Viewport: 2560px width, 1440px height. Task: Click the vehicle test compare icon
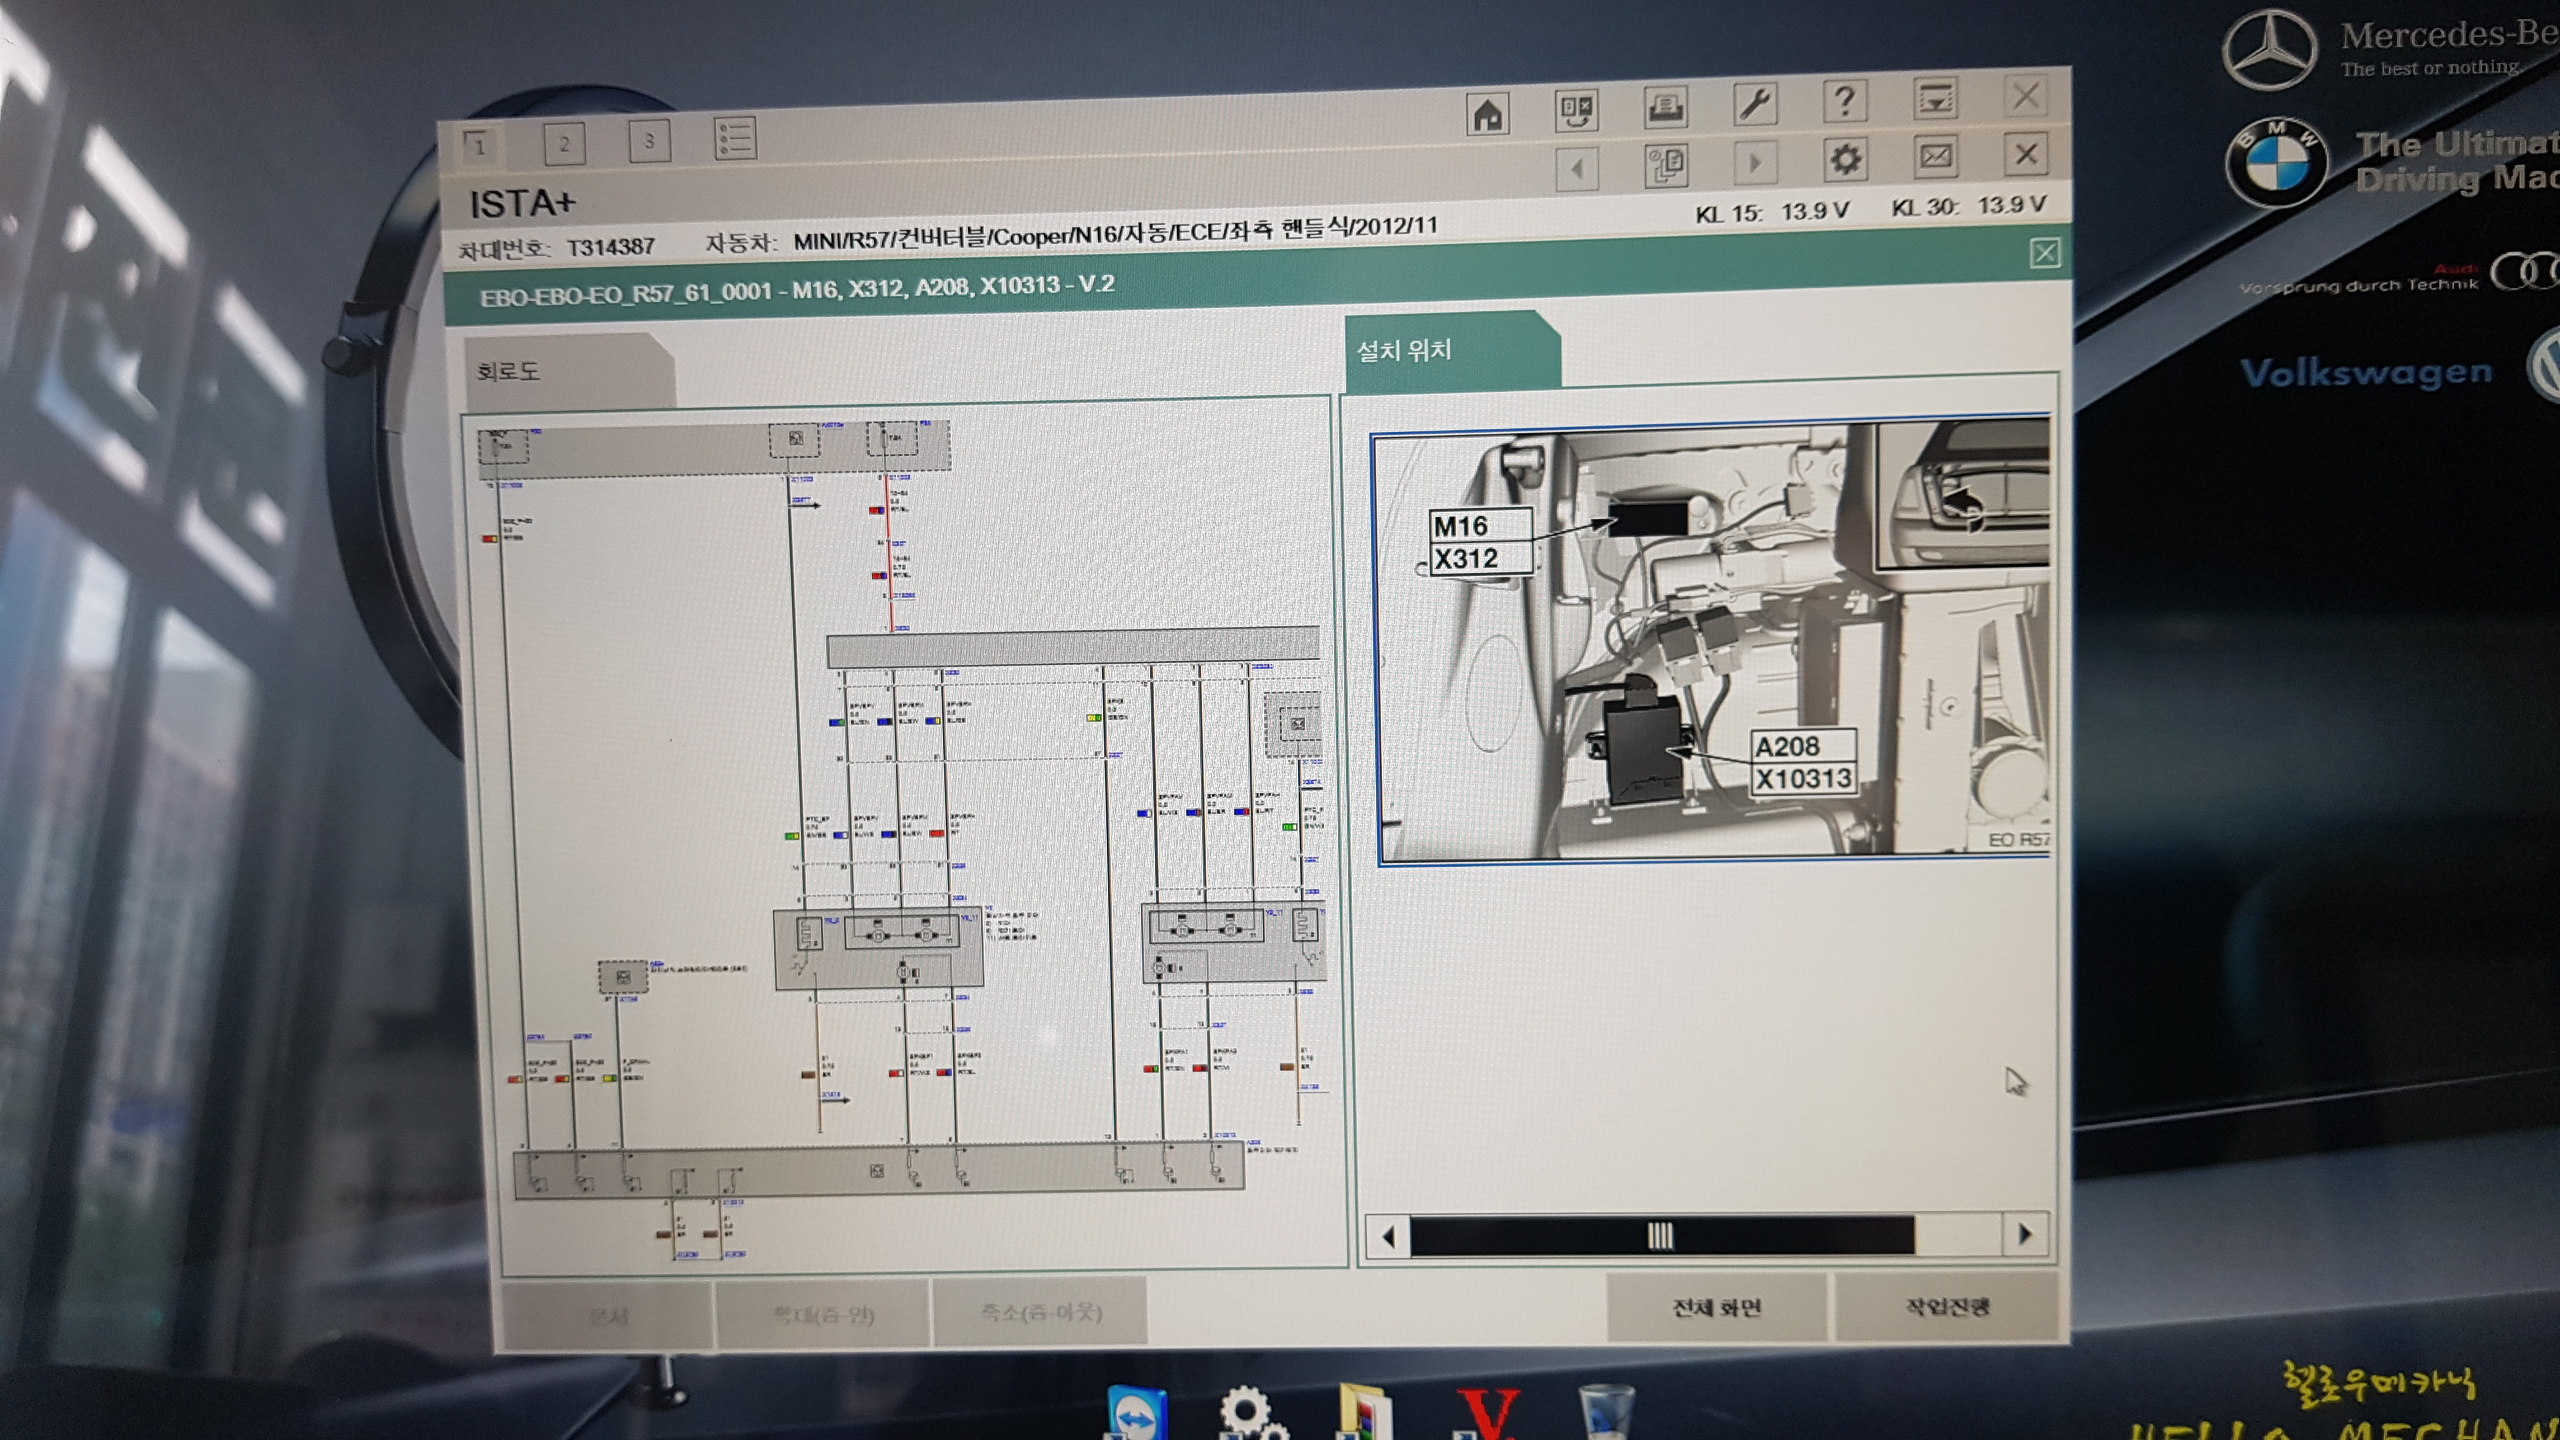click(x=1576, y=110)
